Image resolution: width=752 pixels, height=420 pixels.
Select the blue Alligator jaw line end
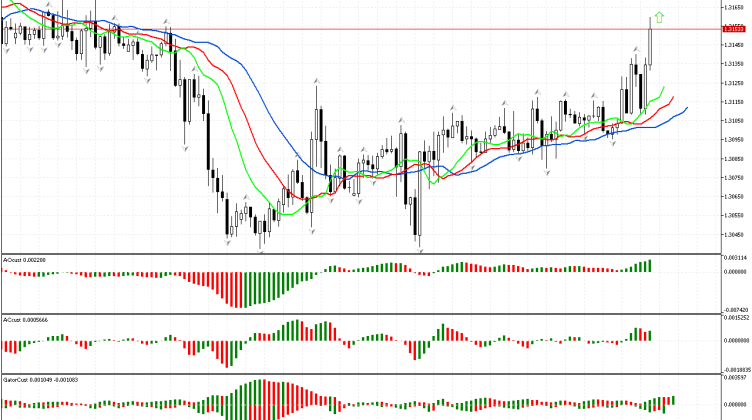coord(686,107)
